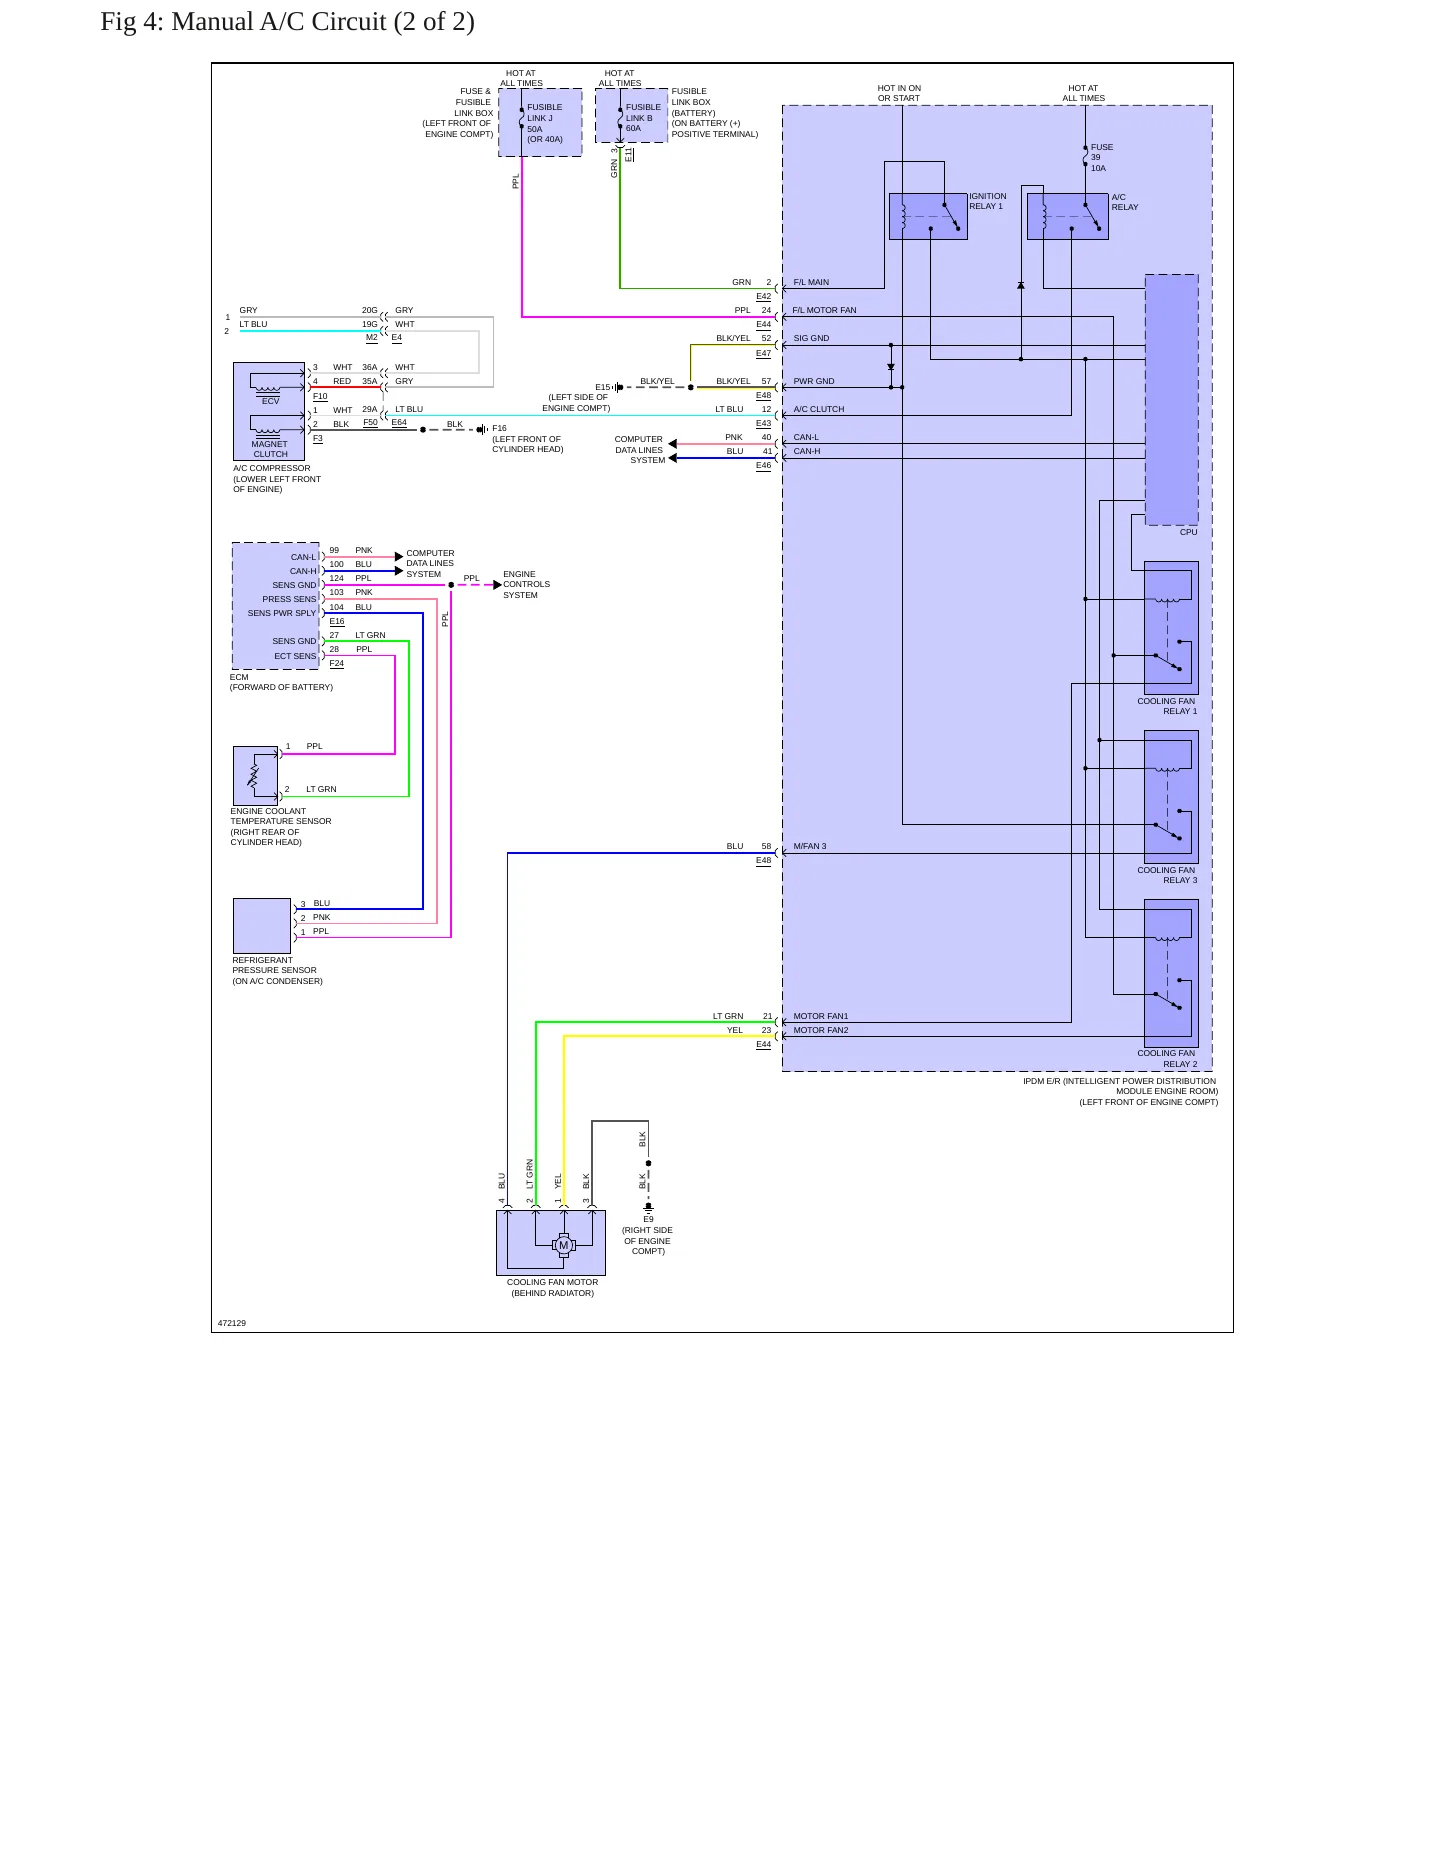Click the "MOTOR FAN1" terminal label
Image resolution: width=1445 pixels, height=1870 pixels.
[821, 1016]
